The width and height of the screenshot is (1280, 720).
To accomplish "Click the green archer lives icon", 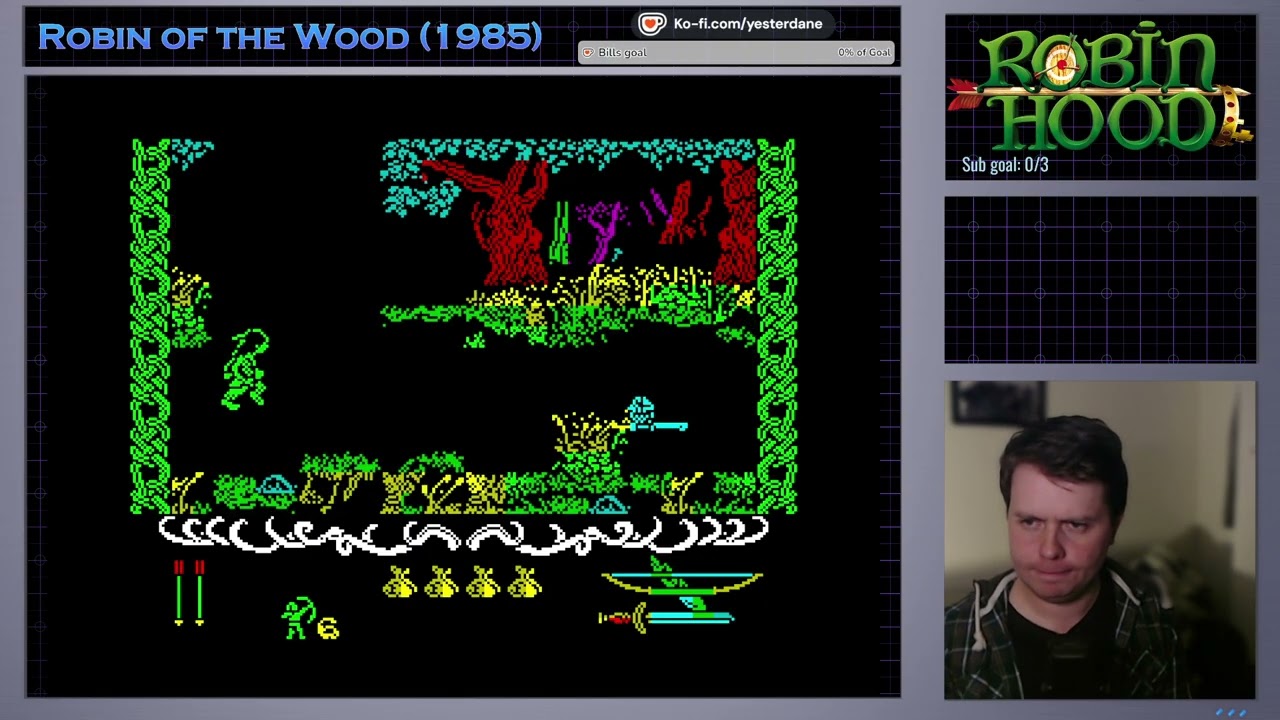I will click(x=298, y=618).
